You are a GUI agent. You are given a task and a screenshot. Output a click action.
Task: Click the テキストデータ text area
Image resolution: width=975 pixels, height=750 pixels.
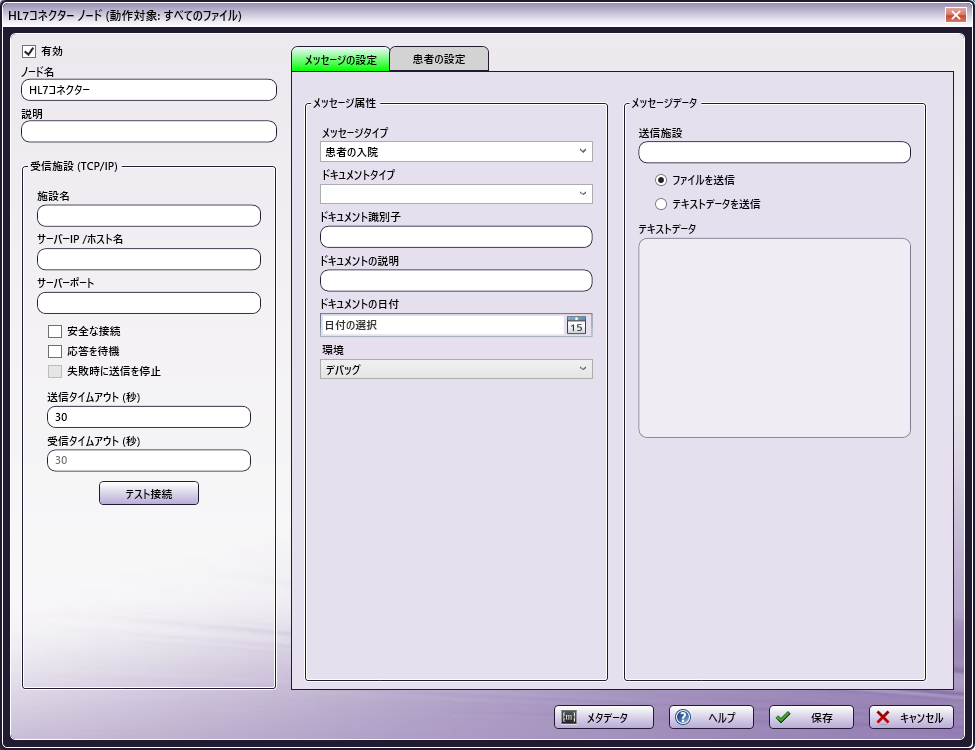tap(774, 338)
